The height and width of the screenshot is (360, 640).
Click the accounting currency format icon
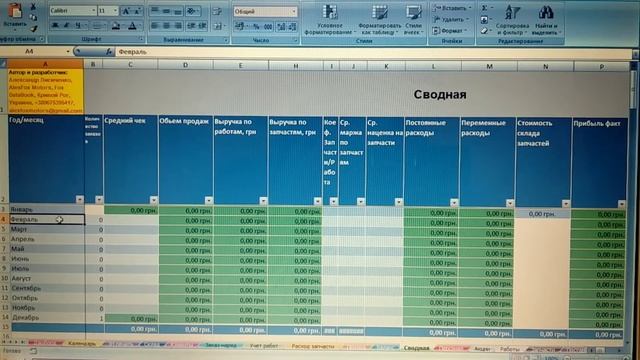pyautogui.click(x=241, y=27)
